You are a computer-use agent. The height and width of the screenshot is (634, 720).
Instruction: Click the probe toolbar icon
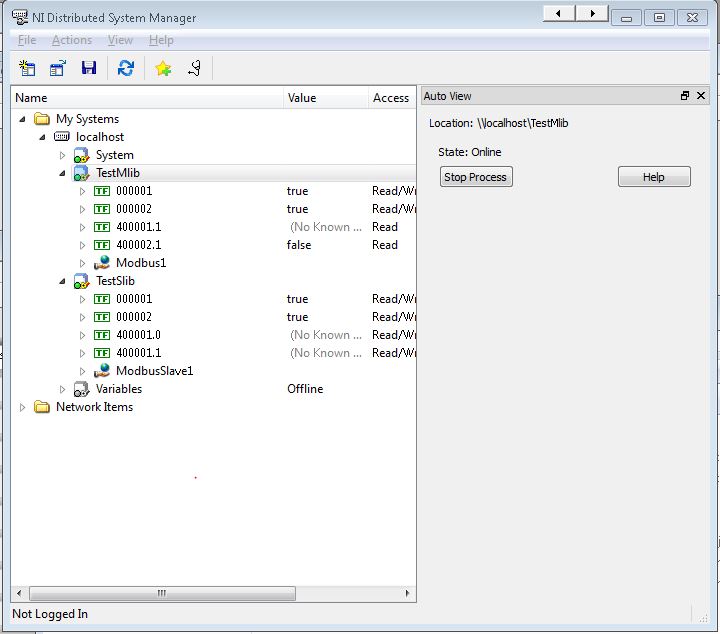point(195,68)
